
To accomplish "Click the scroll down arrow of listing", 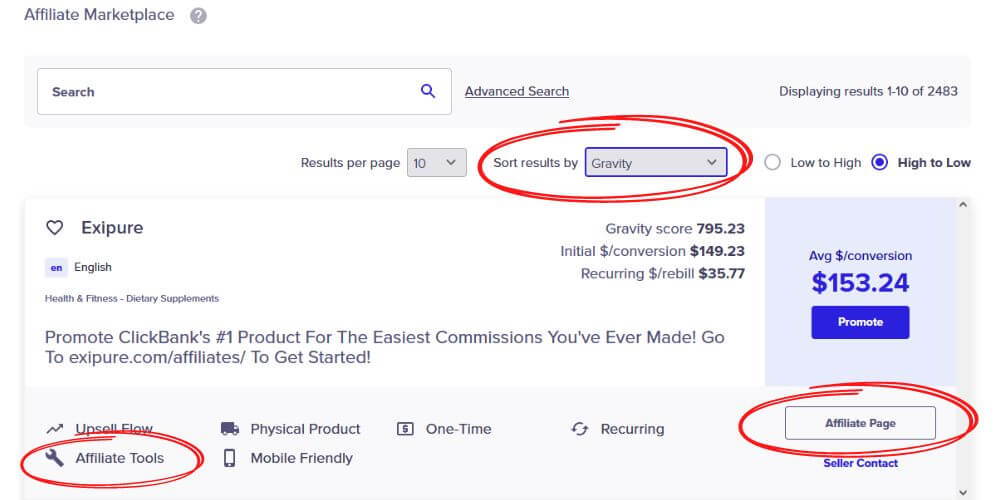I will [x=963, y=492].
